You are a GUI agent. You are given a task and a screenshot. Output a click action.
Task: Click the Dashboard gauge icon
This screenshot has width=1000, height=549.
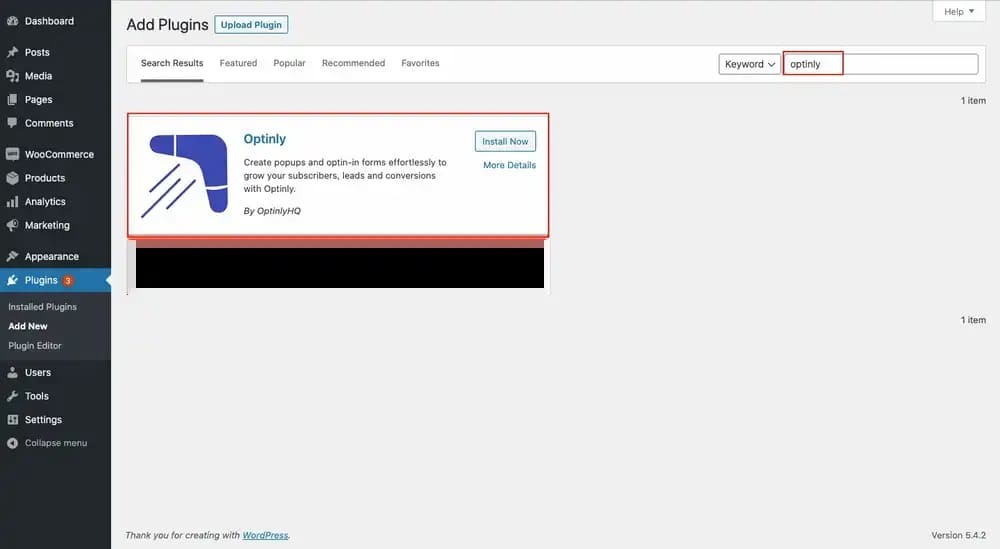[12, 21]
